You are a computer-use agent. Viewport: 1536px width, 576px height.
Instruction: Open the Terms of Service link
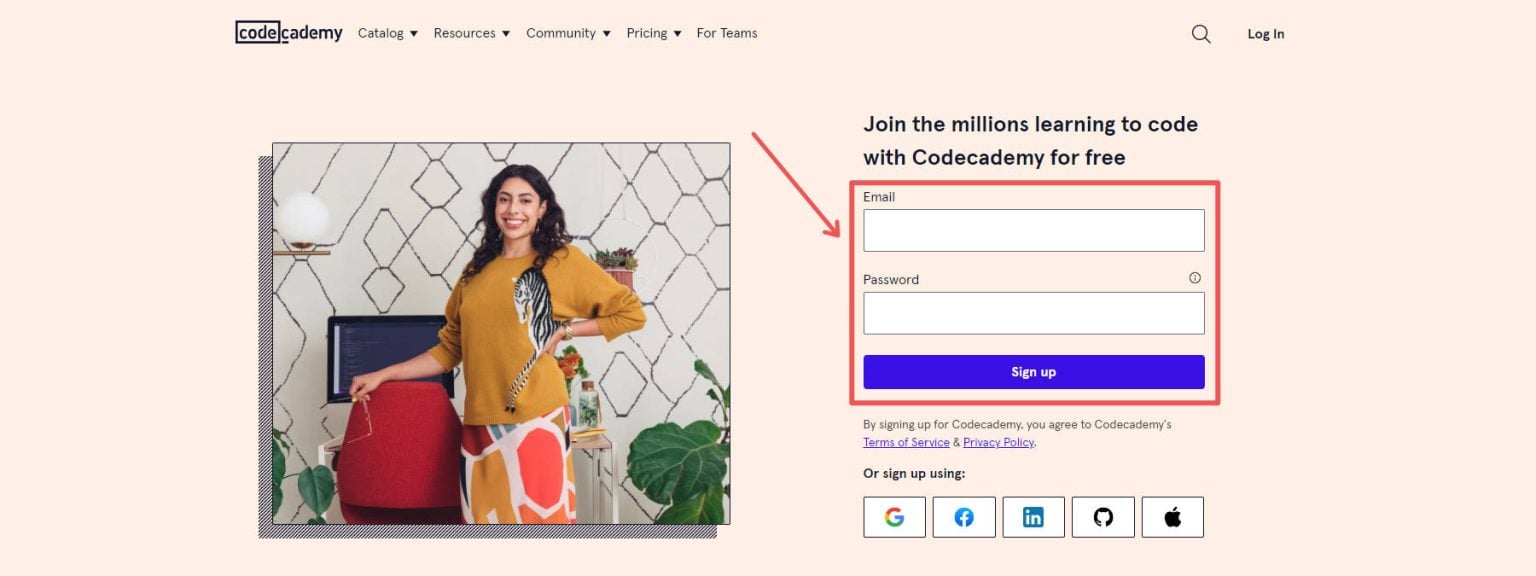pyautogui.click(x=906, y=442)
